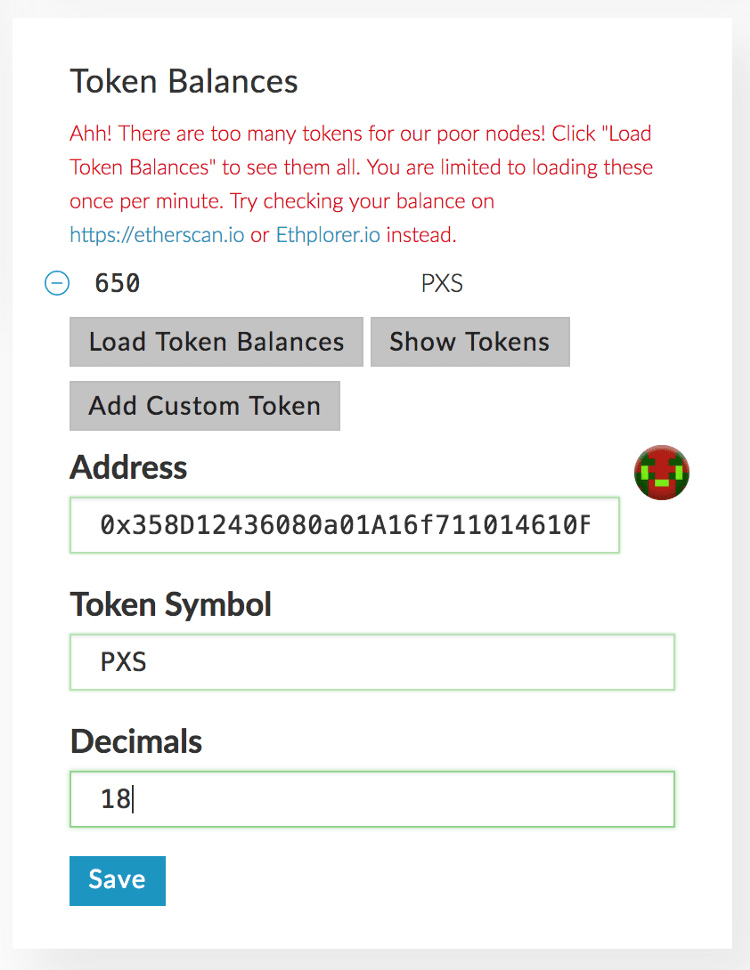Save the custom token
Screen dimensions: 750x970
pos(117,880)
